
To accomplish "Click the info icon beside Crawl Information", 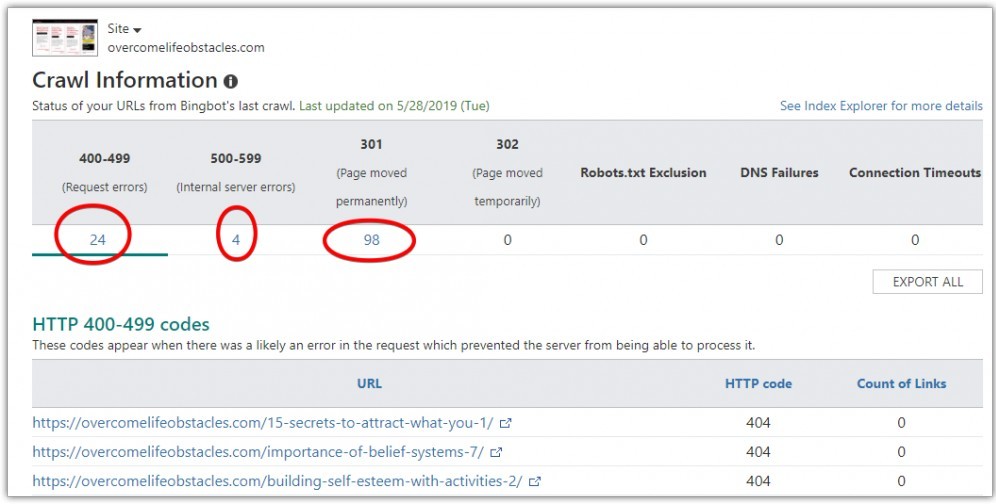I will (231, 81).
